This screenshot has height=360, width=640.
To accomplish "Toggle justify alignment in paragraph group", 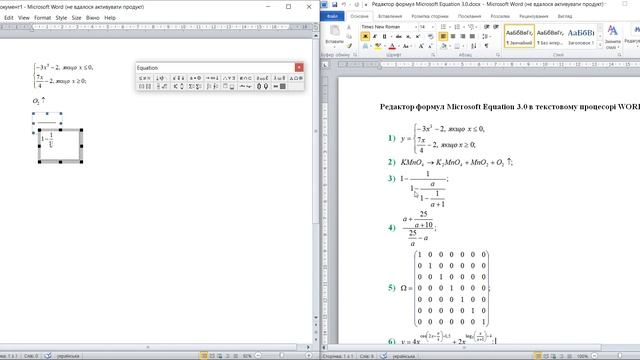I will pos(472,36).
